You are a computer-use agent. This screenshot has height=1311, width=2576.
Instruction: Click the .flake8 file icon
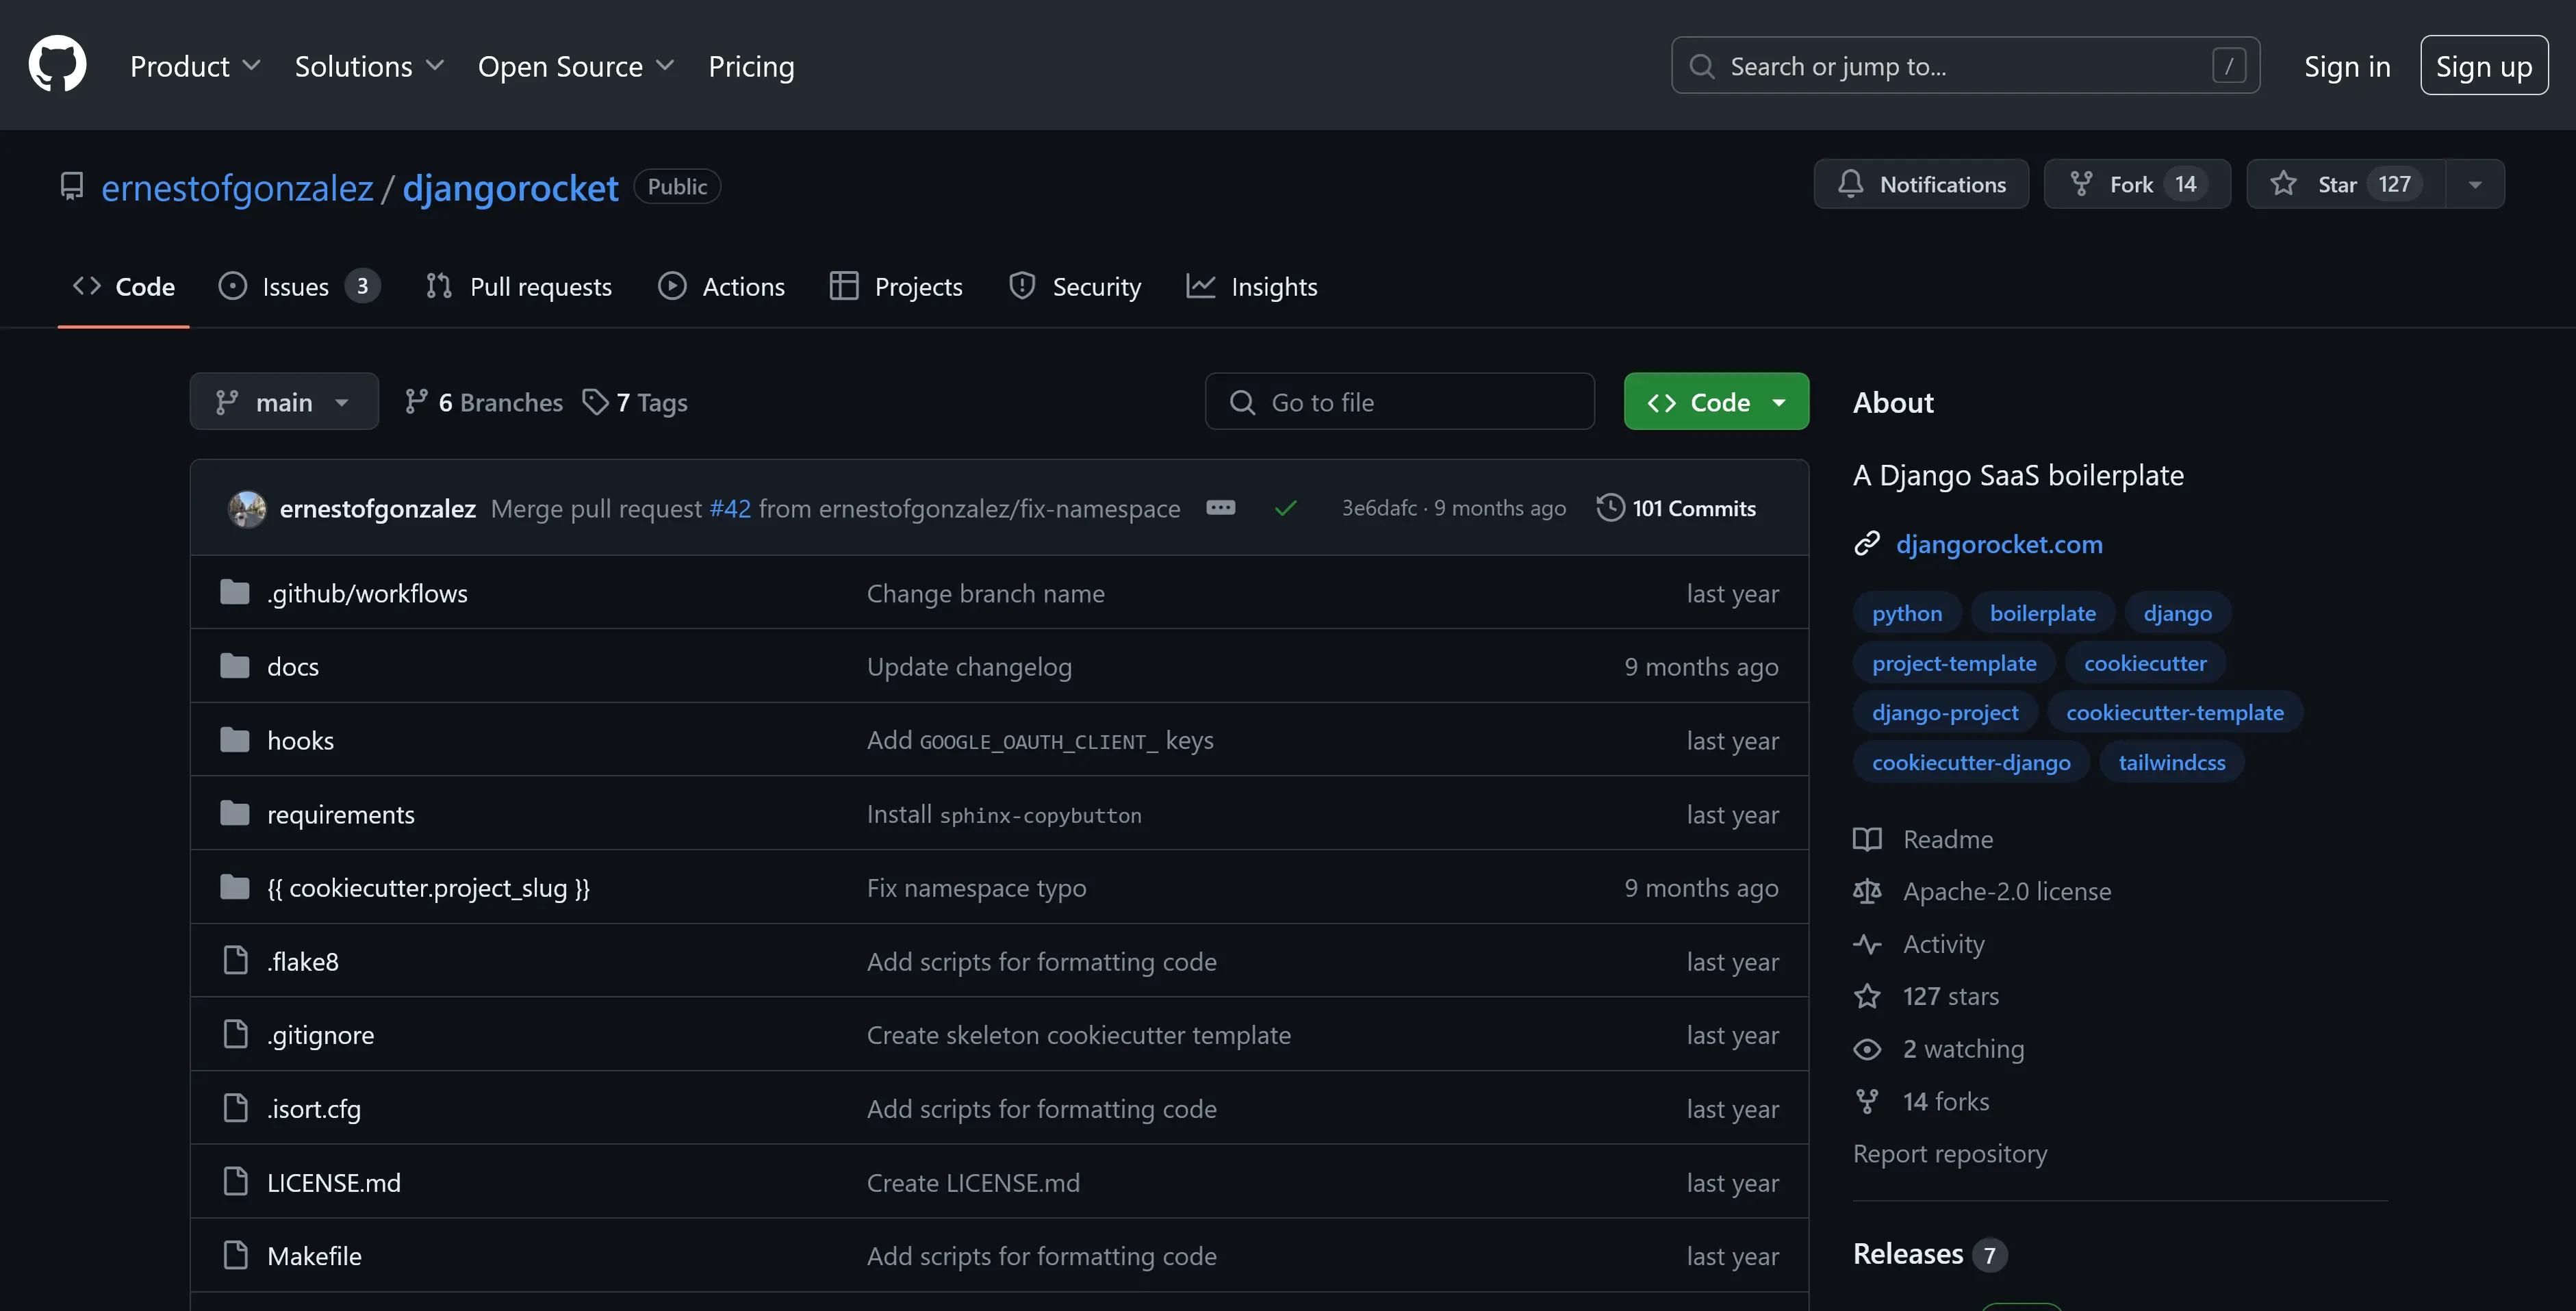coord(235,960)
